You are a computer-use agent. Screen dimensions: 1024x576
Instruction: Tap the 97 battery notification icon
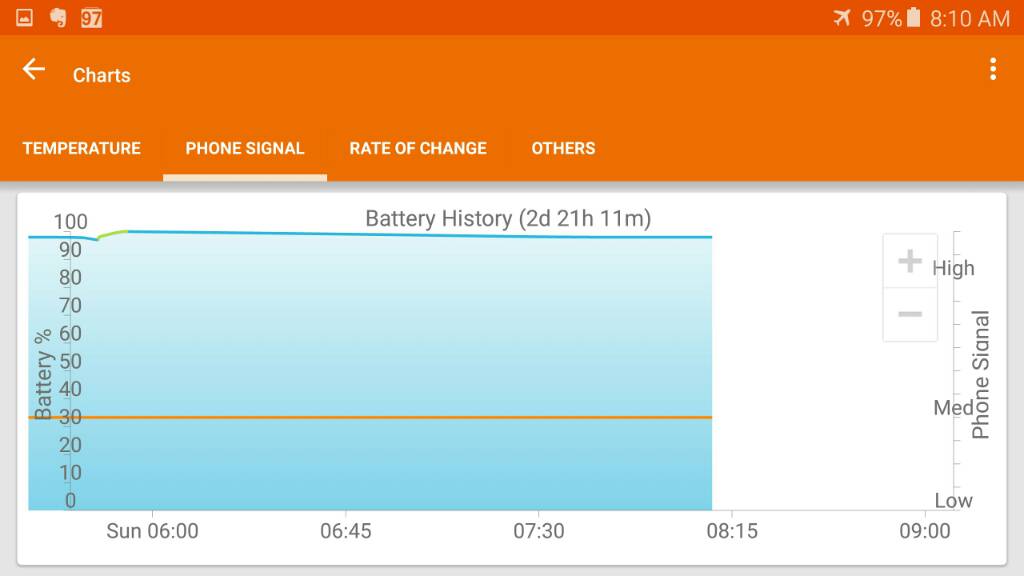(x=91, y=18)
